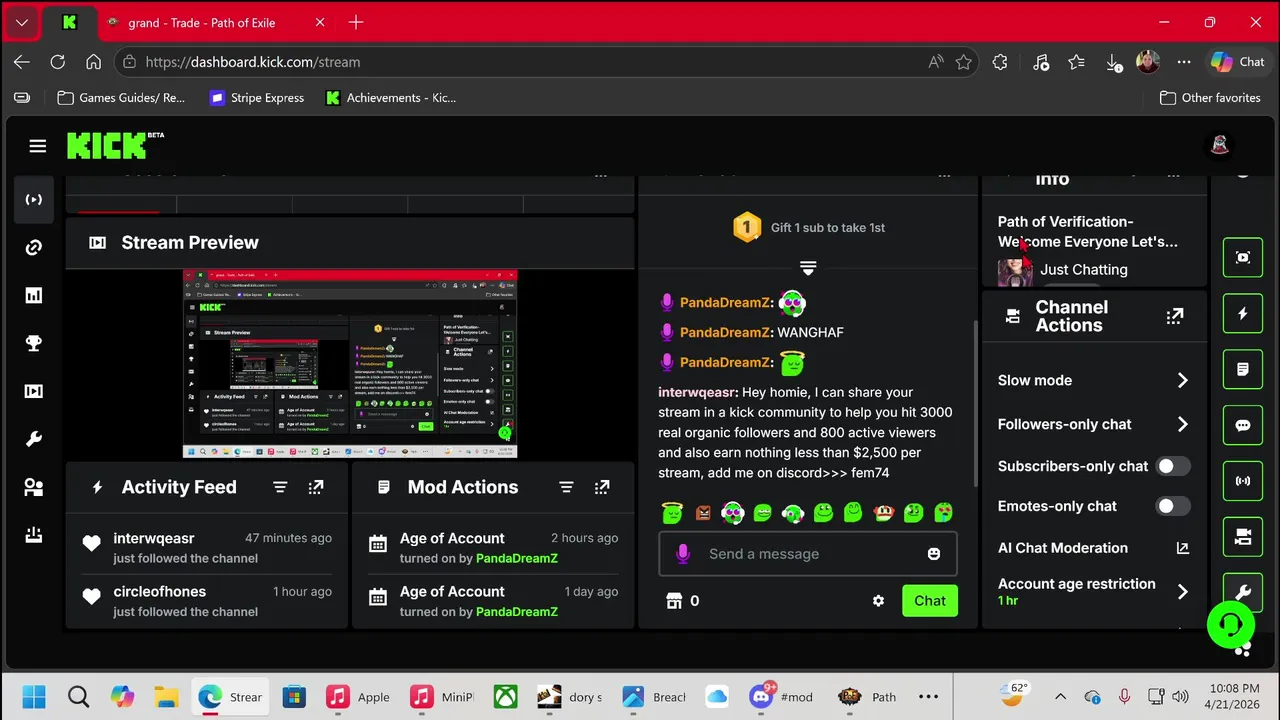The height and width of the screenshot is (720, 1280).
Task: Pop out the Mod Actions panel
Action: [602, 487]
